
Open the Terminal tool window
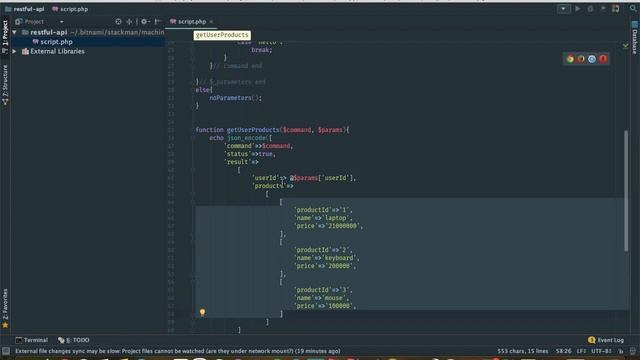(x=31, y=340)
